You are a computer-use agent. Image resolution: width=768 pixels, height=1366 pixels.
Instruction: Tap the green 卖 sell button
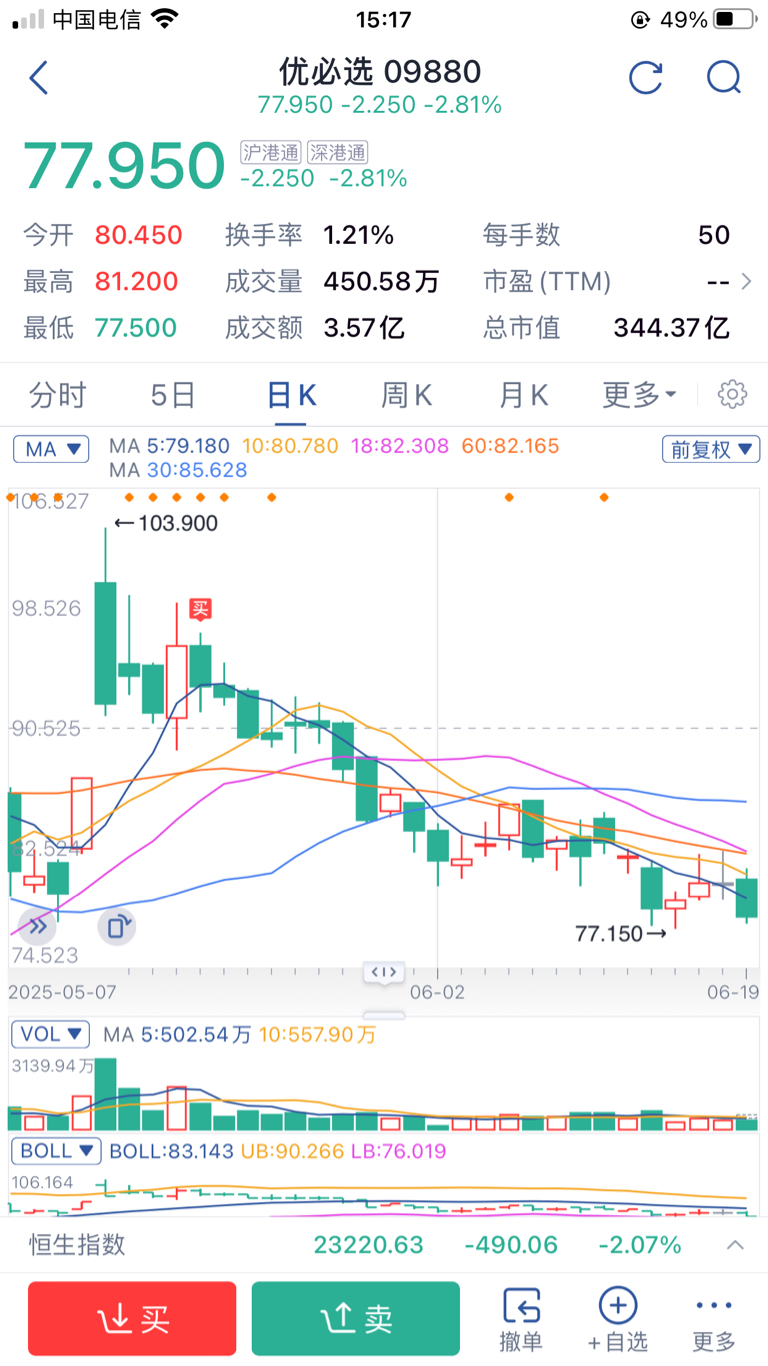pyautogui.click(x=356, y=1319)
